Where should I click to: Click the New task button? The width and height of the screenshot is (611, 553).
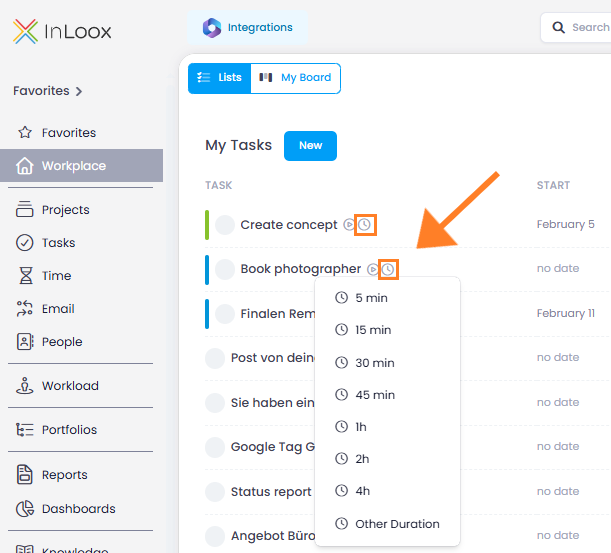point(310,146)
